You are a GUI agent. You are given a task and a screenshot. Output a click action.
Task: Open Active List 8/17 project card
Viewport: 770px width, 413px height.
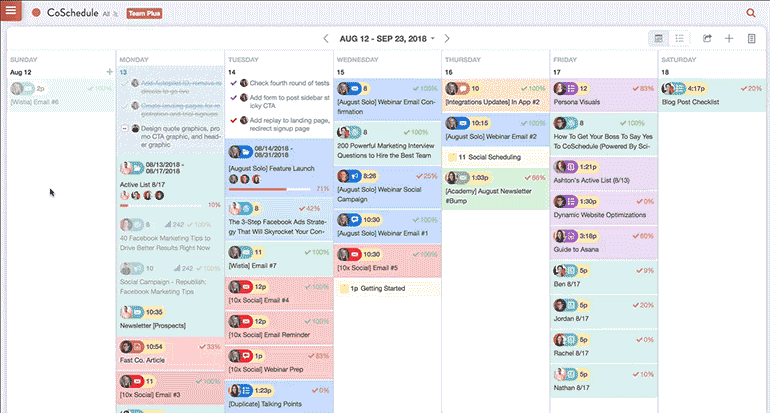tap(170, 184)
